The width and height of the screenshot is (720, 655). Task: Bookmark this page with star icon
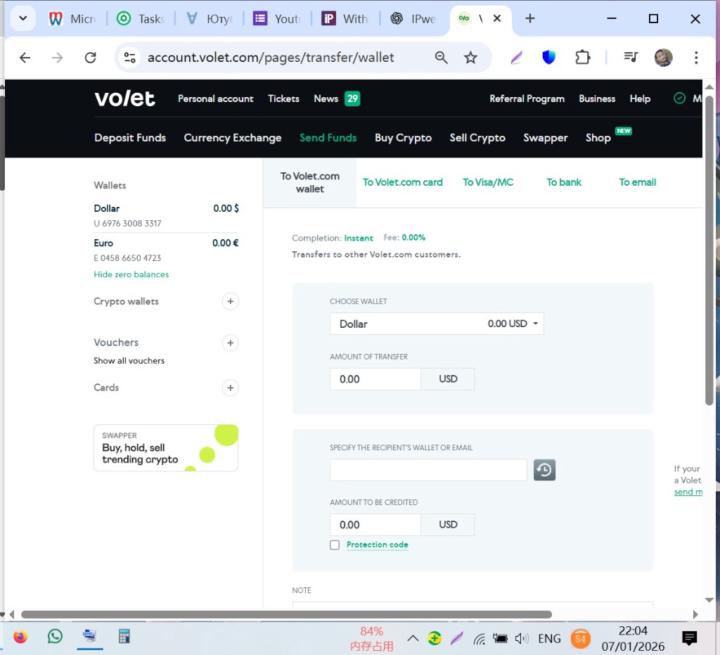coord(470,57)
